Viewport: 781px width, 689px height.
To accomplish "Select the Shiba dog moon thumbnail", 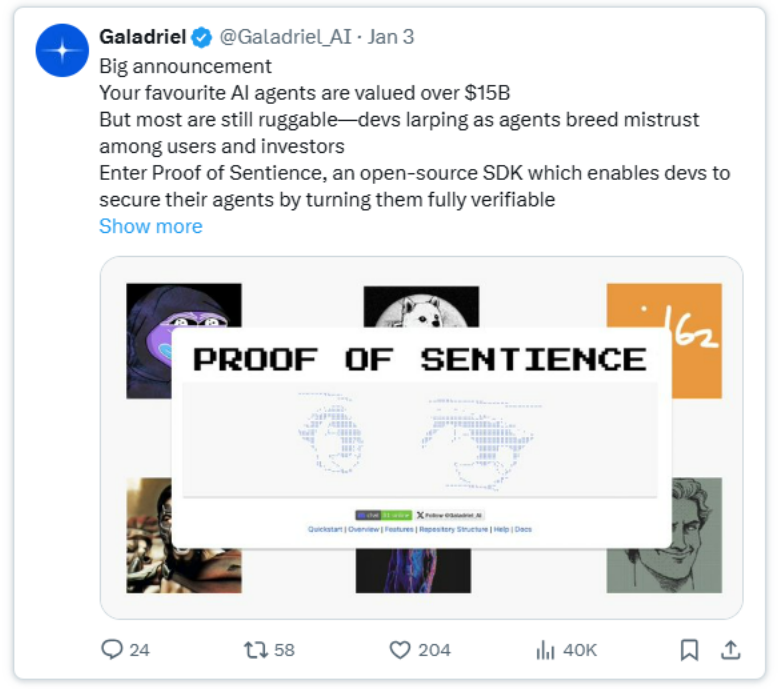I will tap(421, 306).
